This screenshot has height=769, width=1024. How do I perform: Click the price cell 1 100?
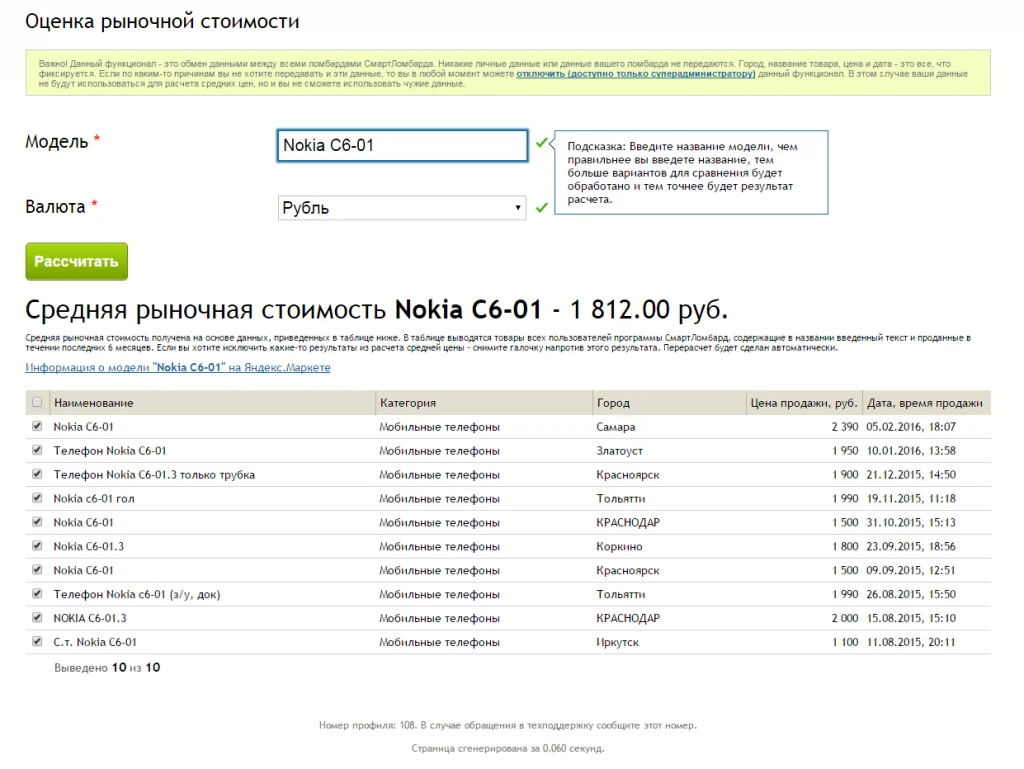[845, 642]
